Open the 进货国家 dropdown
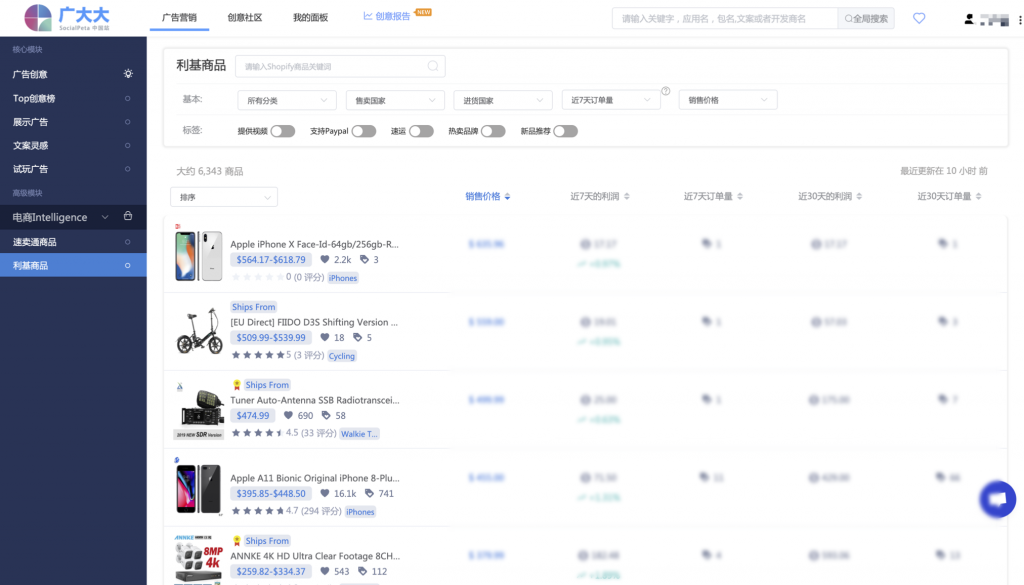This screenshot has width=1024, height=585. tap(503, 100)
